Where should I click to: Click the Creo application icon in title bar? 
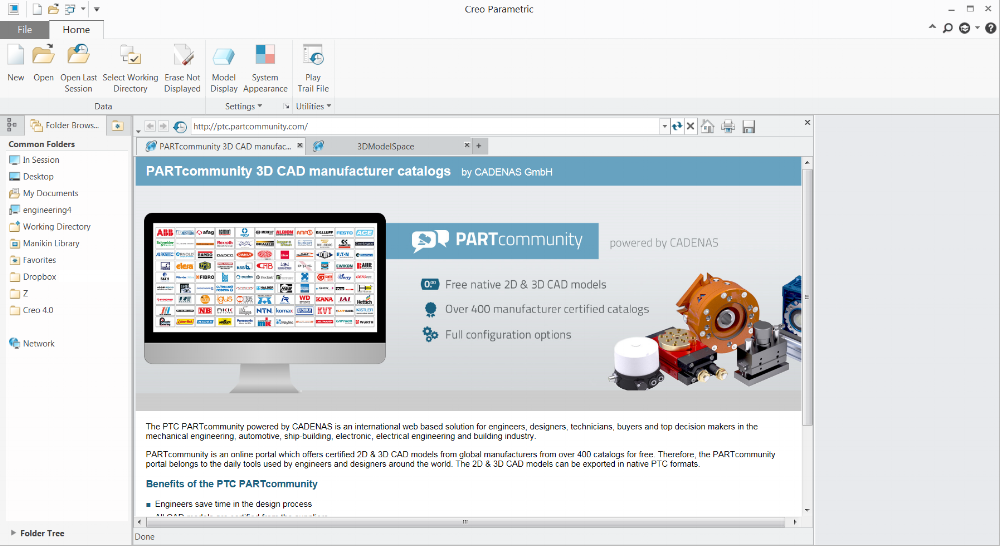click(13, 9)
